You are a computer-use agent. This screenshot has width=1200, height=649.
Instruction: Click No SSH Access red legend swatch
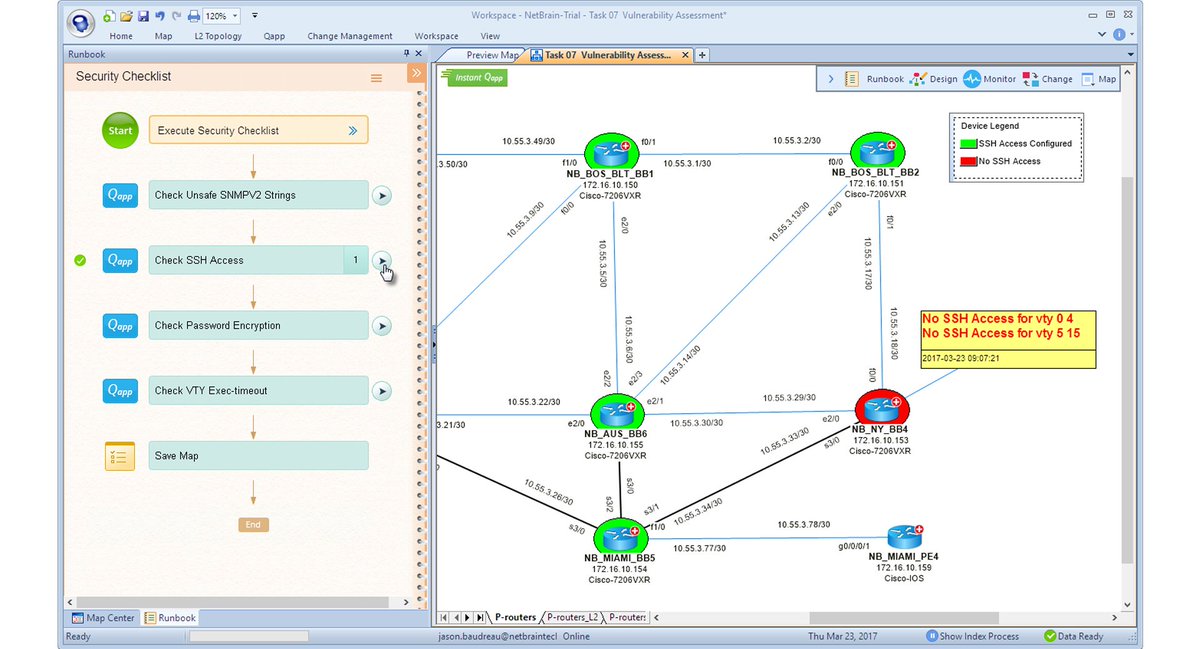970,161
